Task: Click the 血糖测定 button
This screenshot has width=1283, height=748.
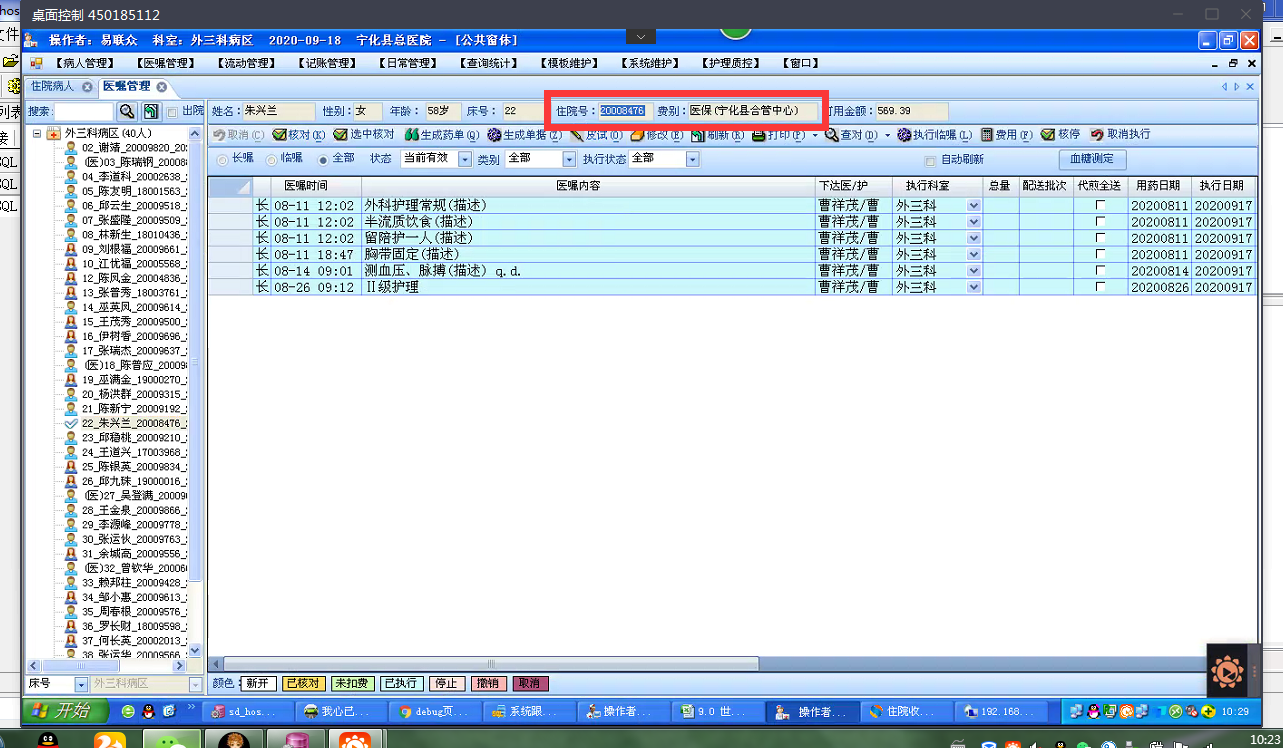Action: (x=1092, y=160)
